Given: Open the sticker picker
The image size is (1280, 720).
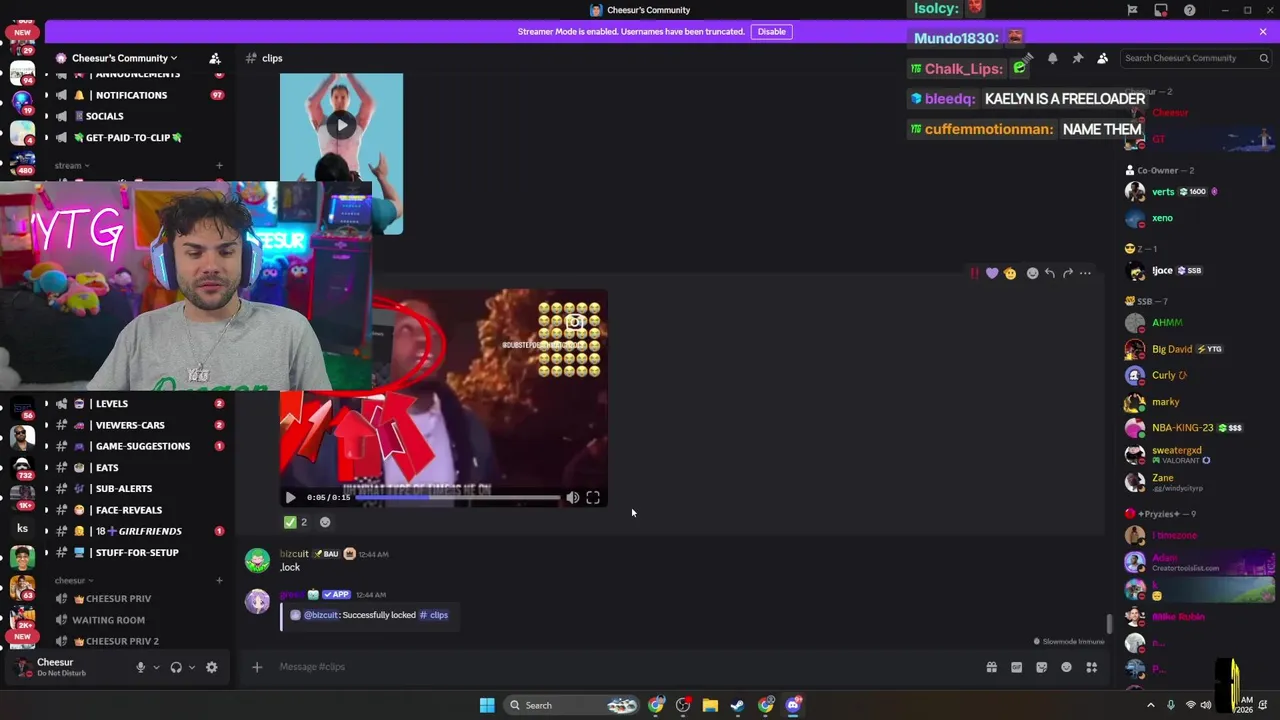Looking at the screenshot, I should point(1041,667).
